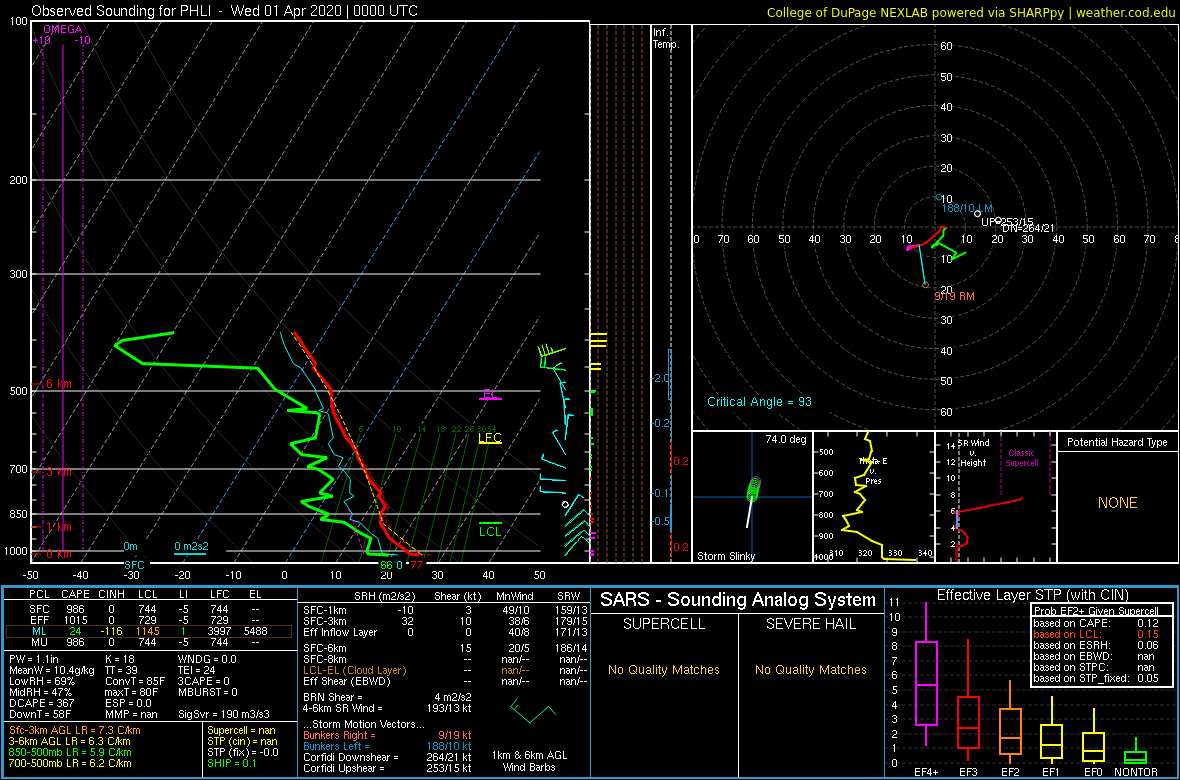The width and height of the screenshot is (1180, 780).
Task: Click the BRN Shear = 4 m2/s2 line
Action: [x=387, y=697]
